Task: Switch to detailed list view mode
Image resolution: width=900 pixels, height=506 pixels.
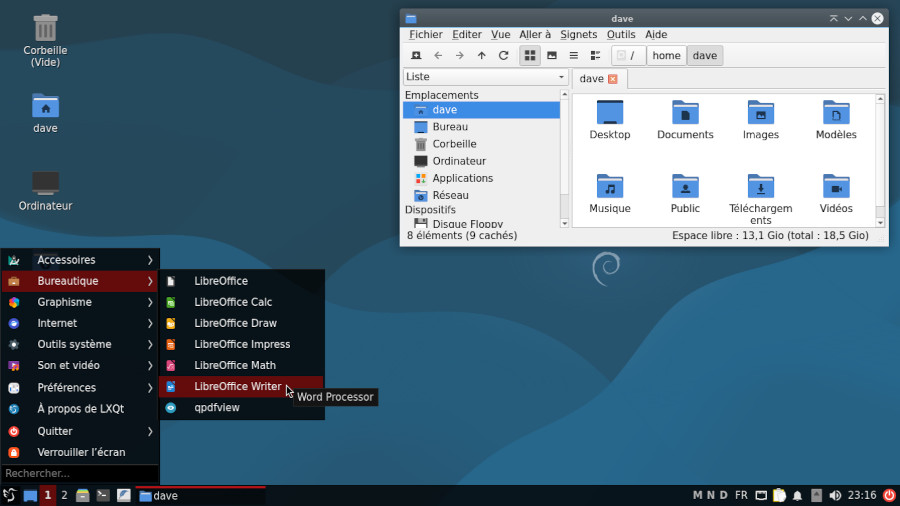Action: click(595, 56)
